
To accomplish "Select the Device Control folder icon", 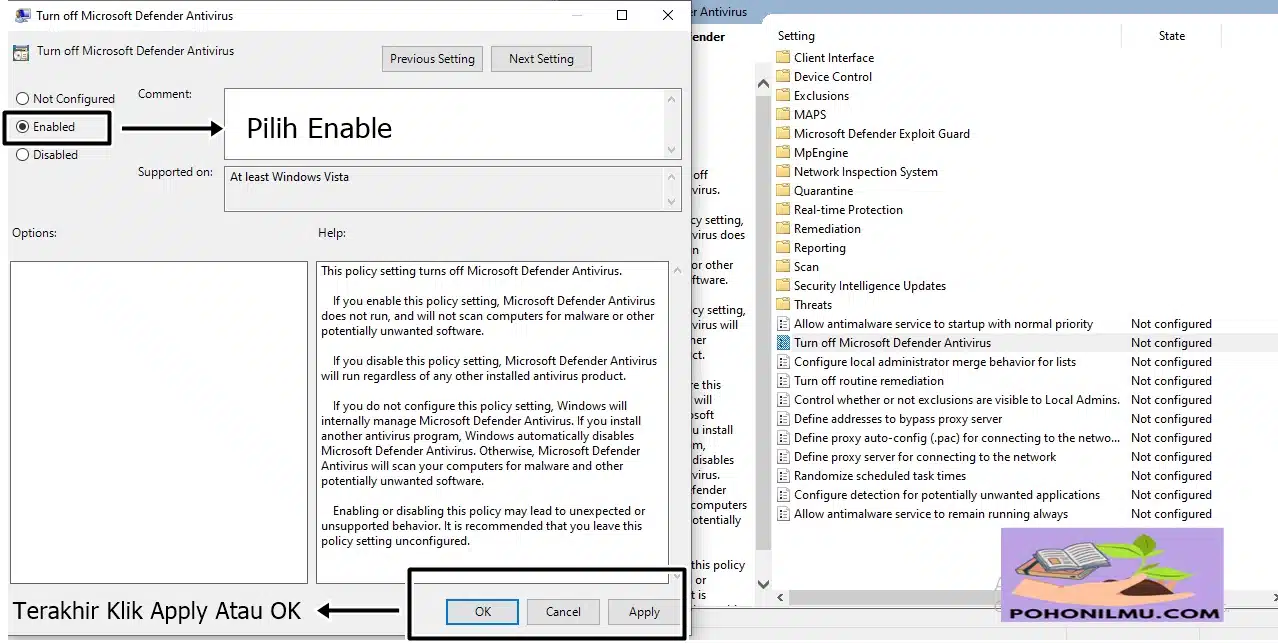I will pyautogui.click(x=784, y=76).
